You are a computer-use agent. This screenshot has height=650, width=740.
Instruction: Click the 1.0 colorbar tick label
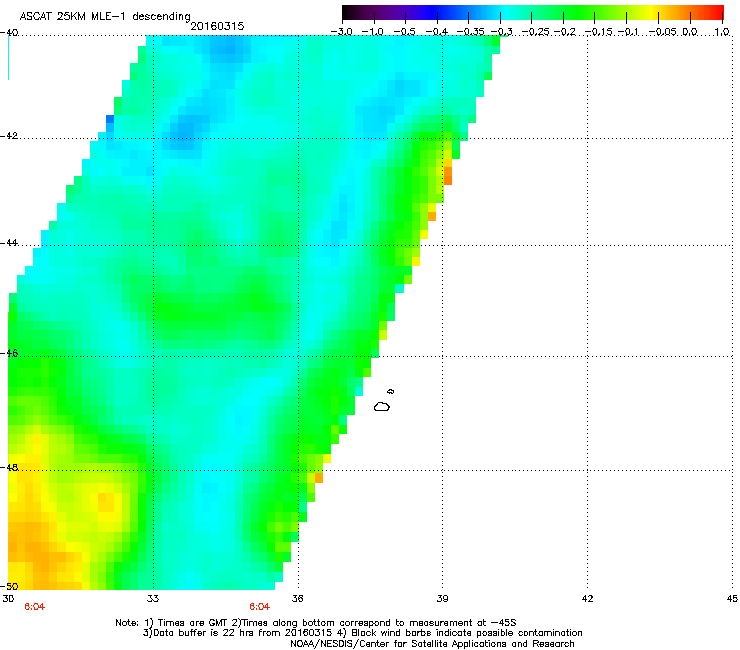(x=722, y=32)
